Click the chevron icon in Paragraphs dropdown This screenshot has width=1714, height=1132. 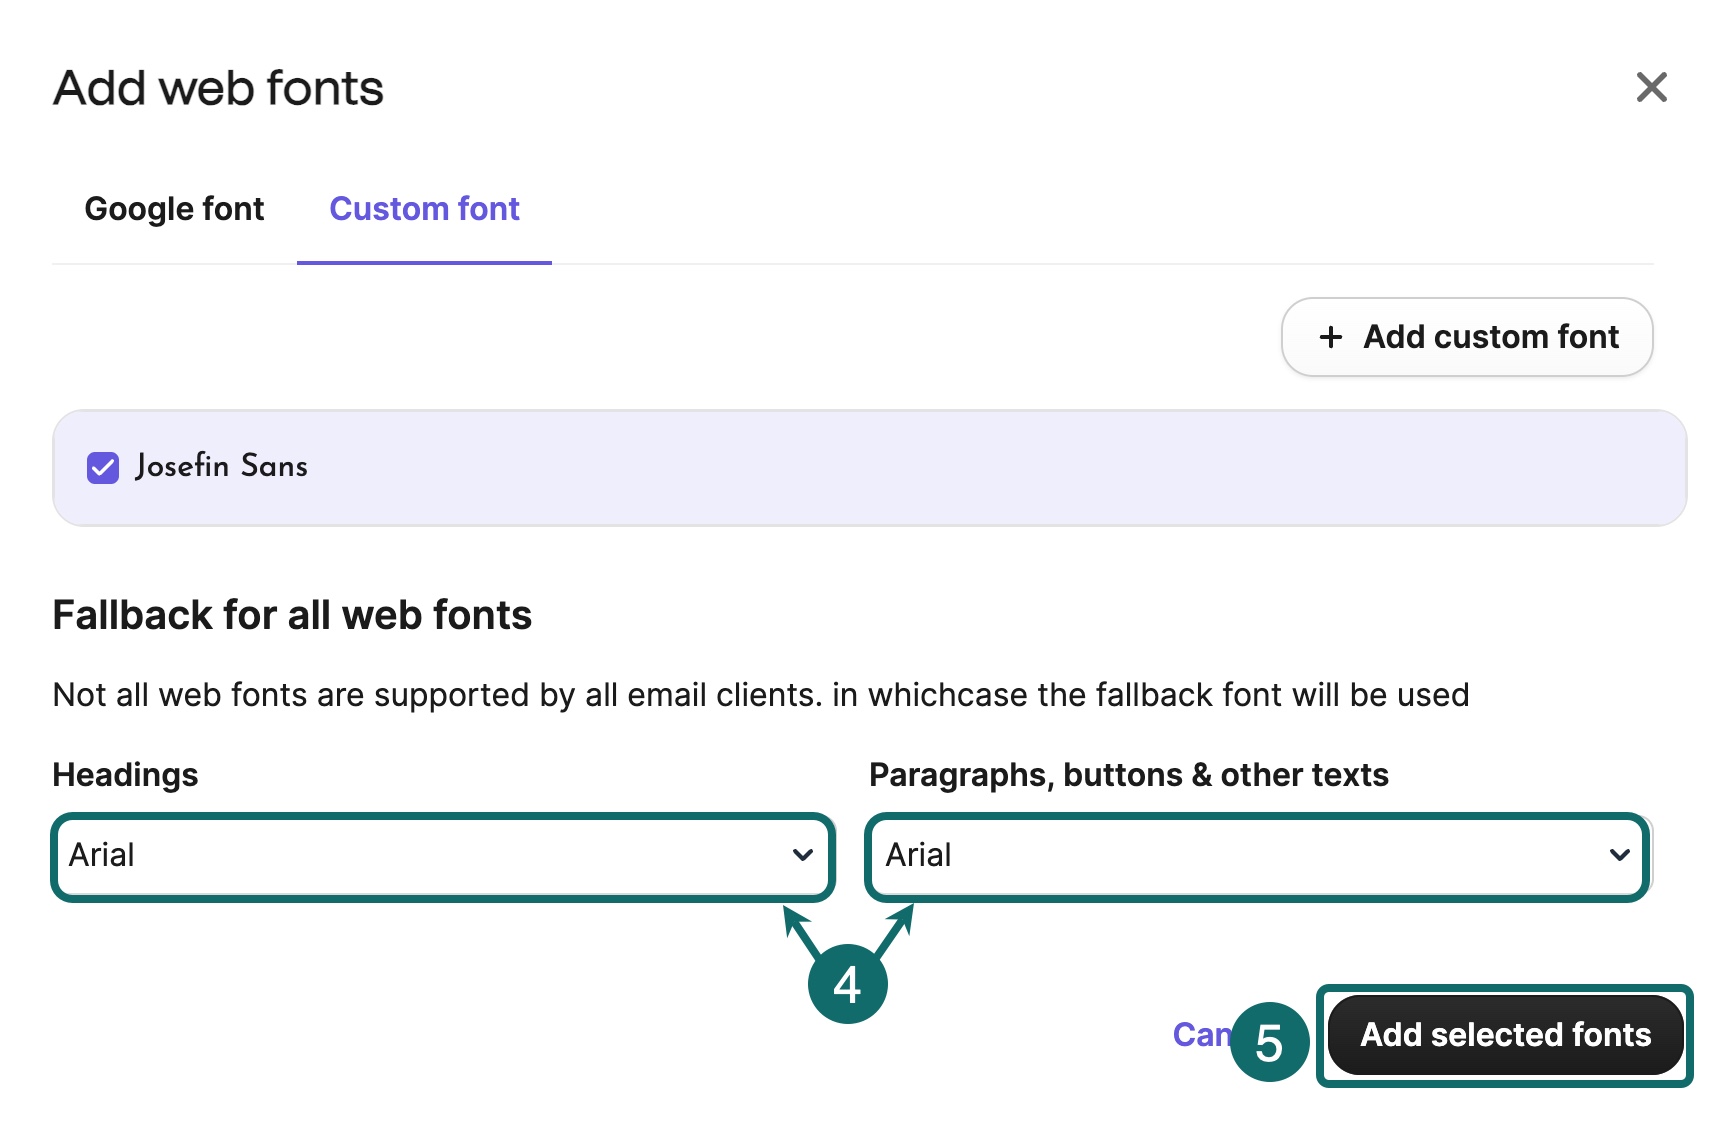(x=1620, y=856)
